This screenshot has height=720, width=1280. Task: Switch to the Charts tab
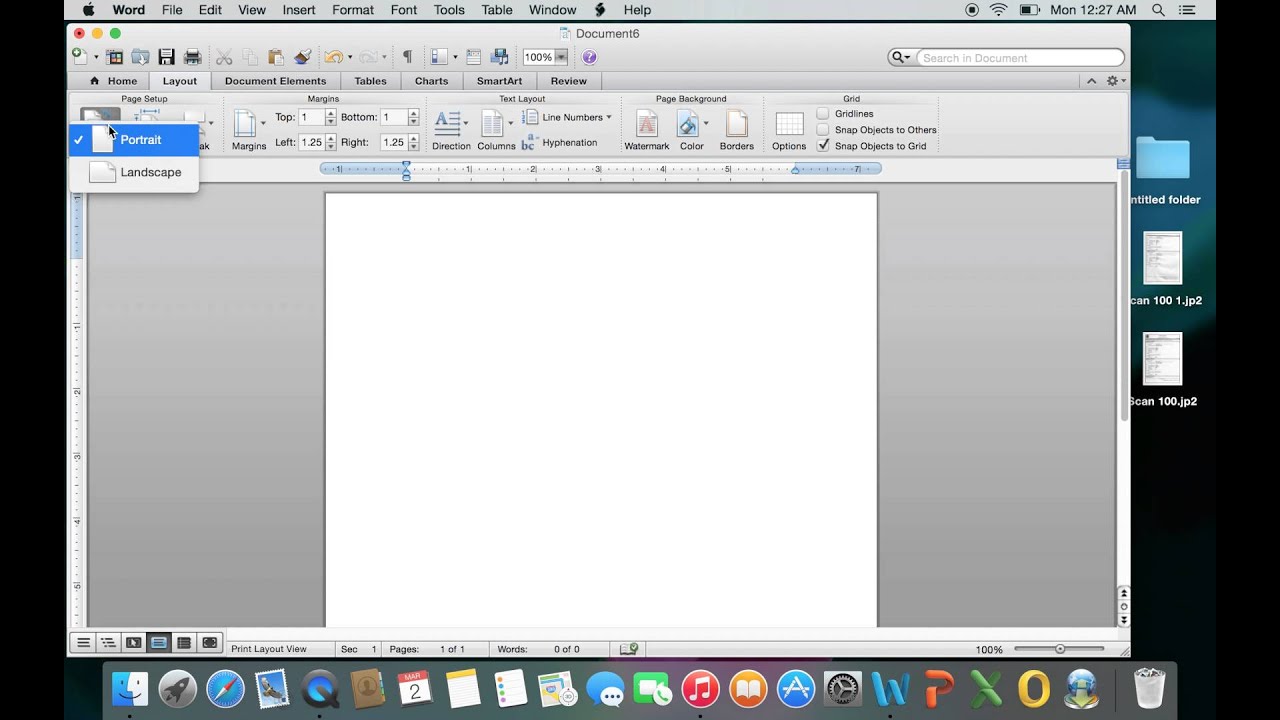(431, 81)
